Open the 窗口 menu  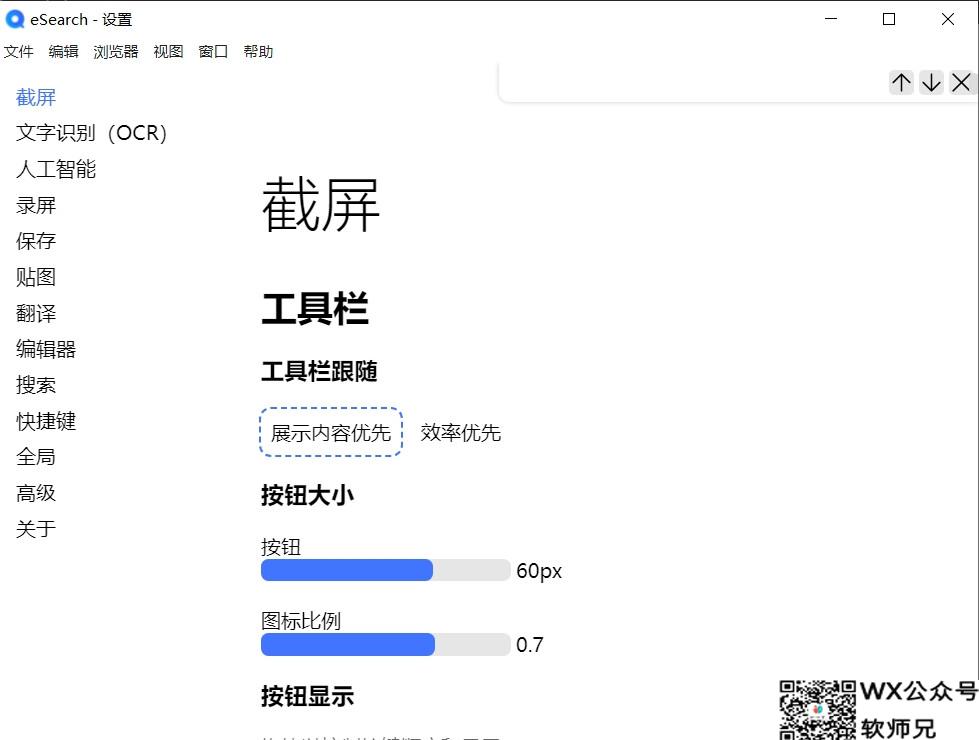pos(213,51)
